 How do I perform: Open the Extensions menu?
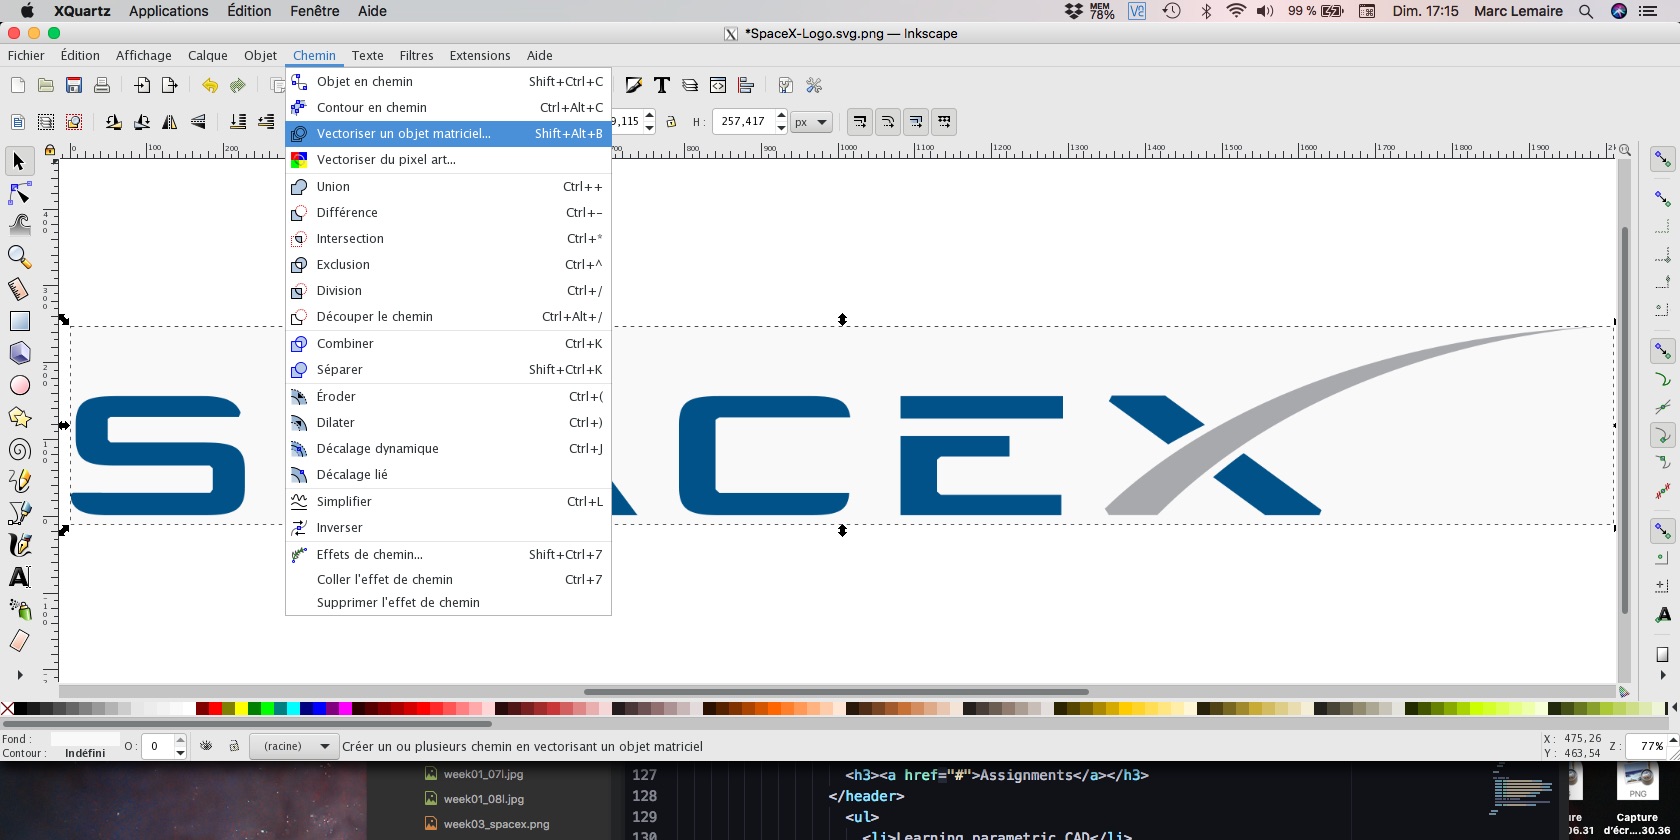tap(480, 55)
